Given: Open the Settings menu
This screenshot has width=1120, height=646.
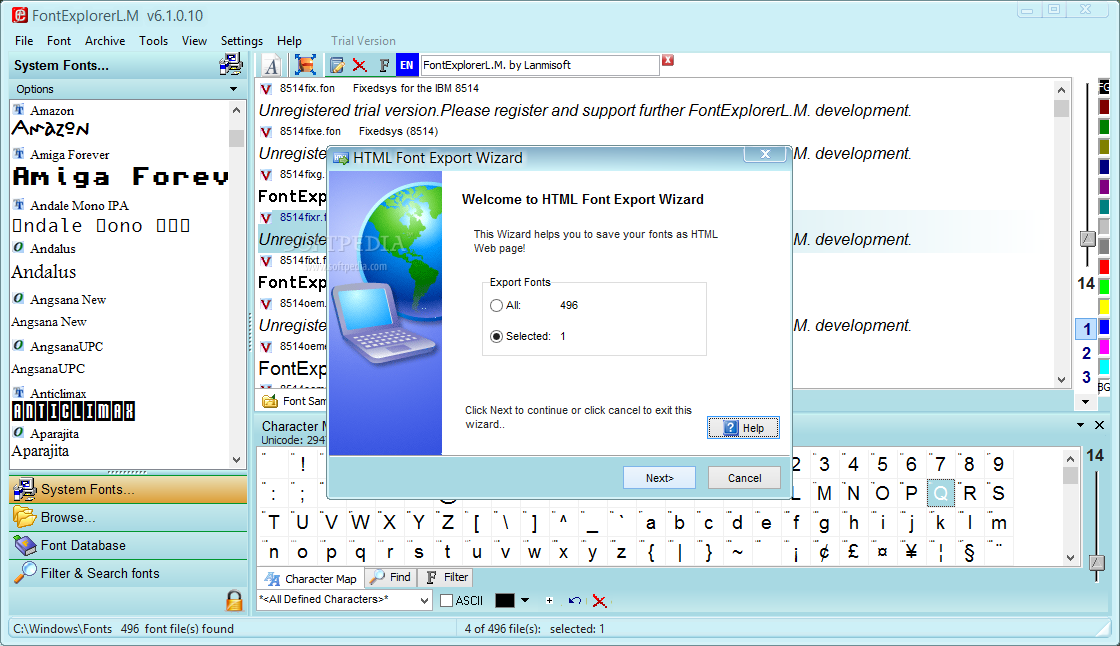Looking at the screenshot, I should click(241, 41).
